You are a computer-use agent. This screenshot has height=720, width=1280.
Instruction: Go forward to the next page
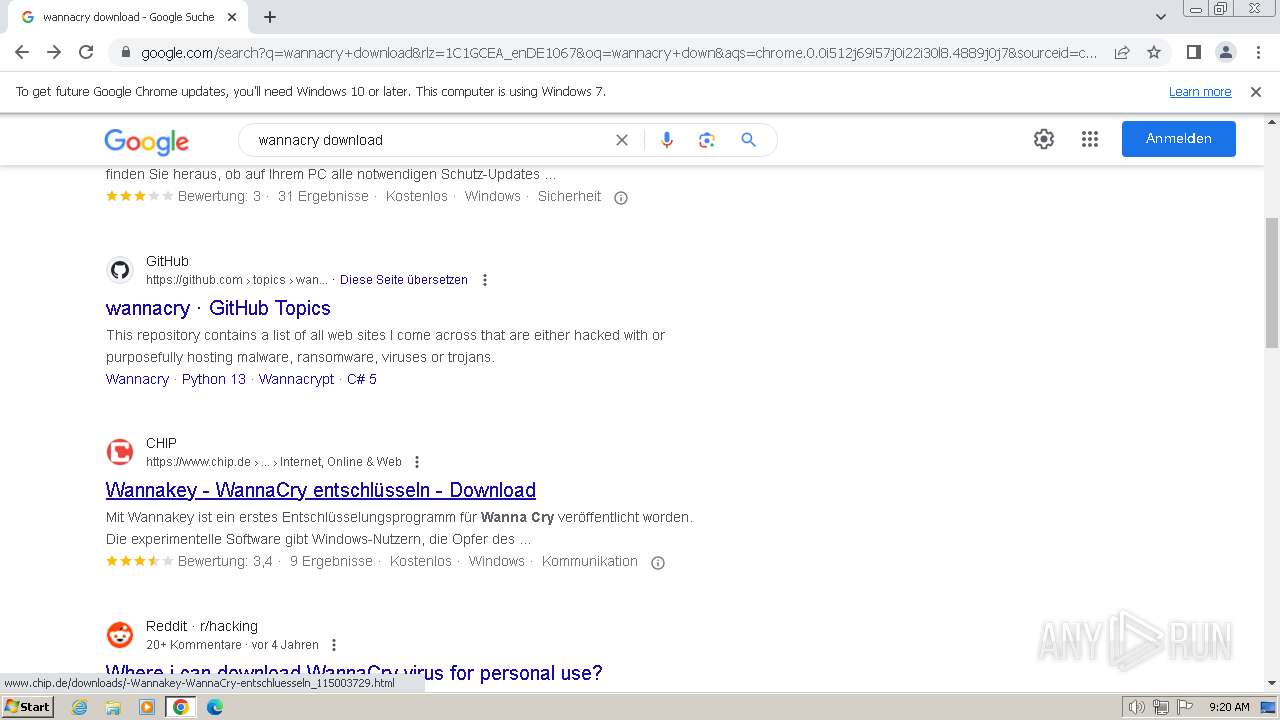[x=54, y=52]
